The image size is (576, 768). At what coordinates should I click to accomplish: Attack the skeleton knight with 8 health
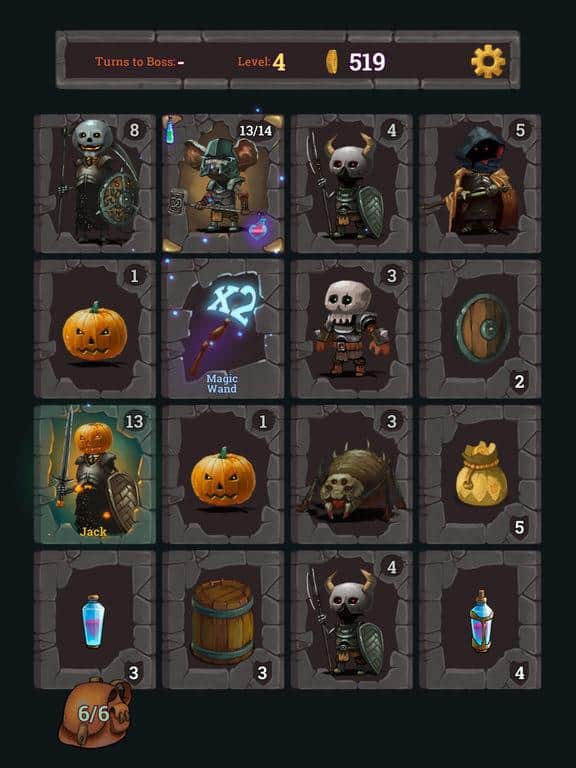point(95,184)
